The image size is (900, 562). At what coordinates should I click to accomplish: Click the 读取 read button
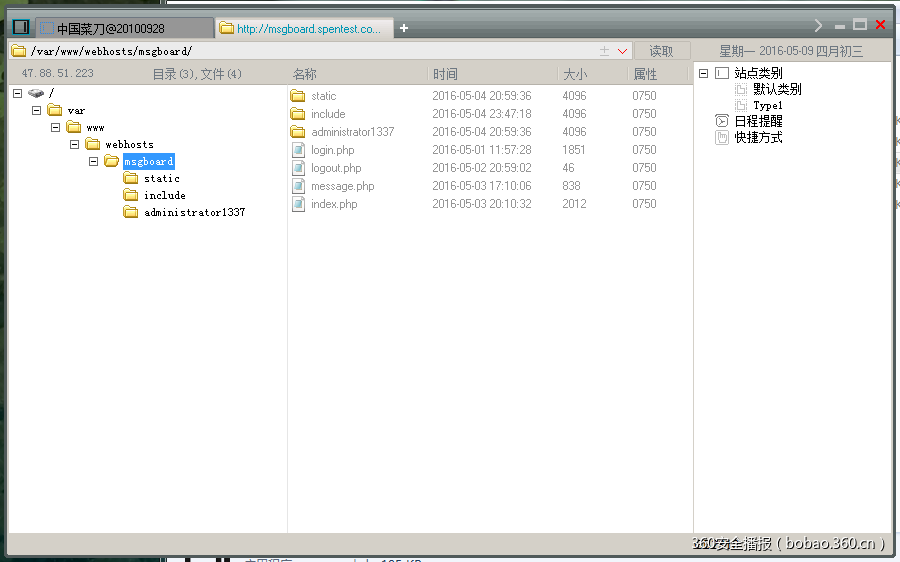[661, 51]
